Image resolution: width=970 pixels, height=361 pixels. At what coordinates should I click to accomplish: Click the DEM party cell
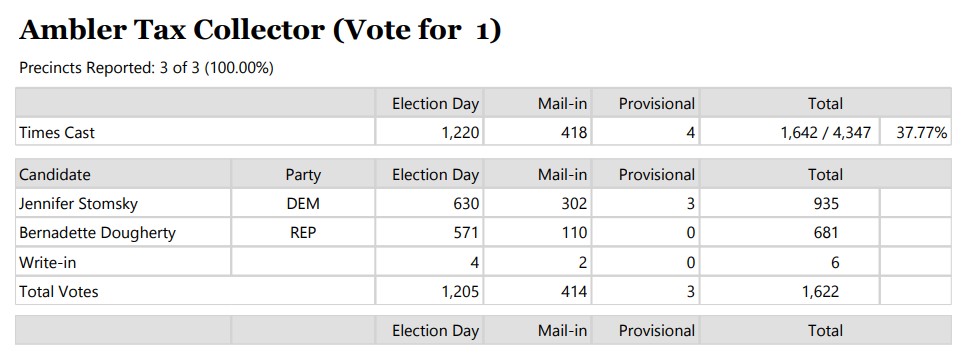click(x=303, y=203)
